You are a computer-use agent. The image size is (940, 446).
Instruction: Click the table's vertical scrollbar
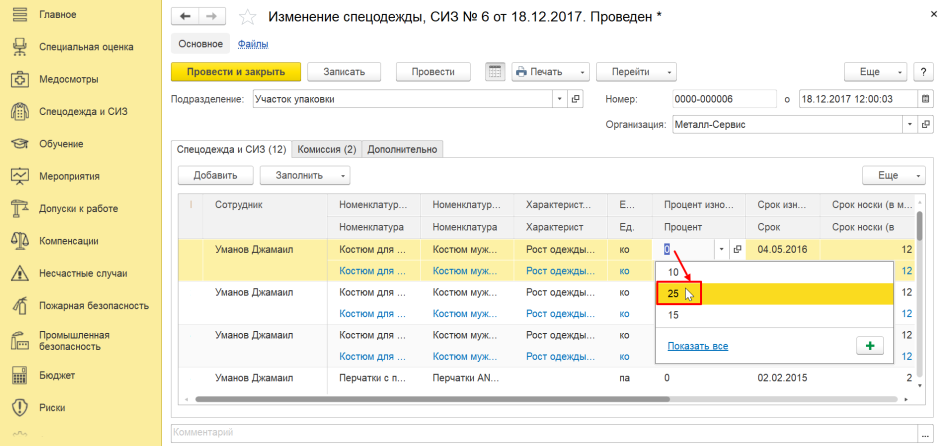pyautogui.click(x=920, y=224)
